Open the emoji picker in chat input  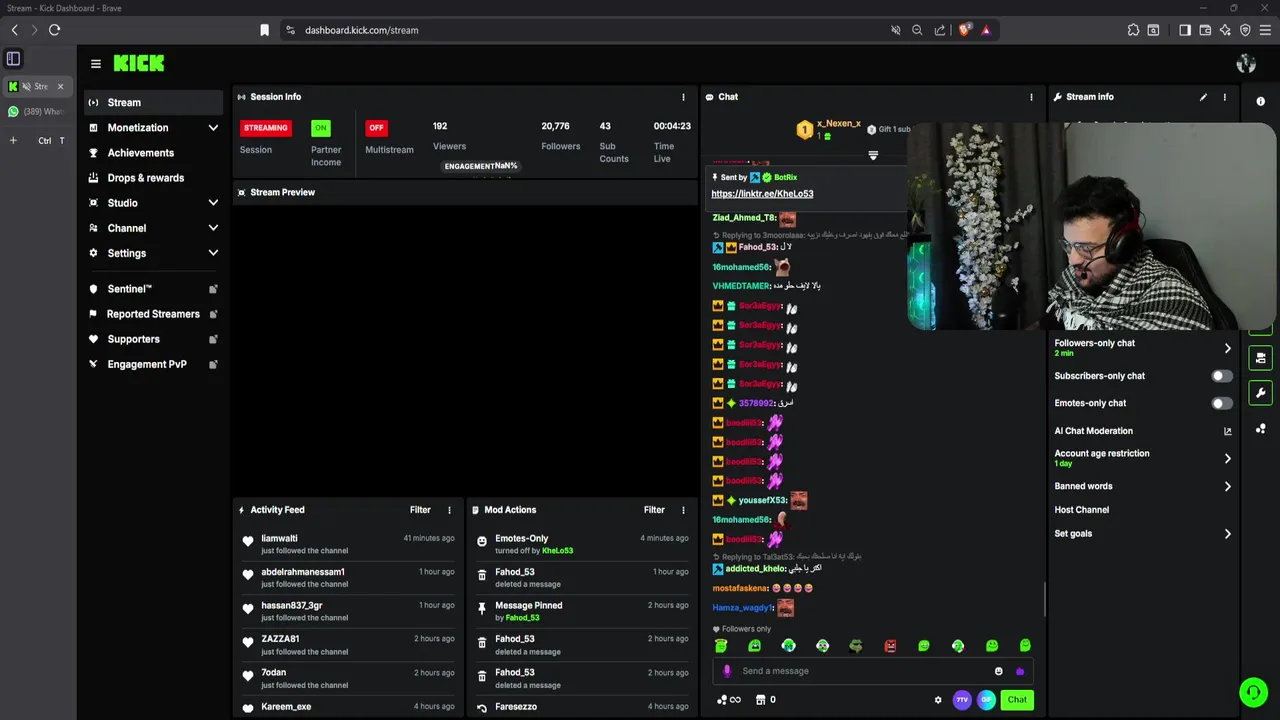pos(998,671)
